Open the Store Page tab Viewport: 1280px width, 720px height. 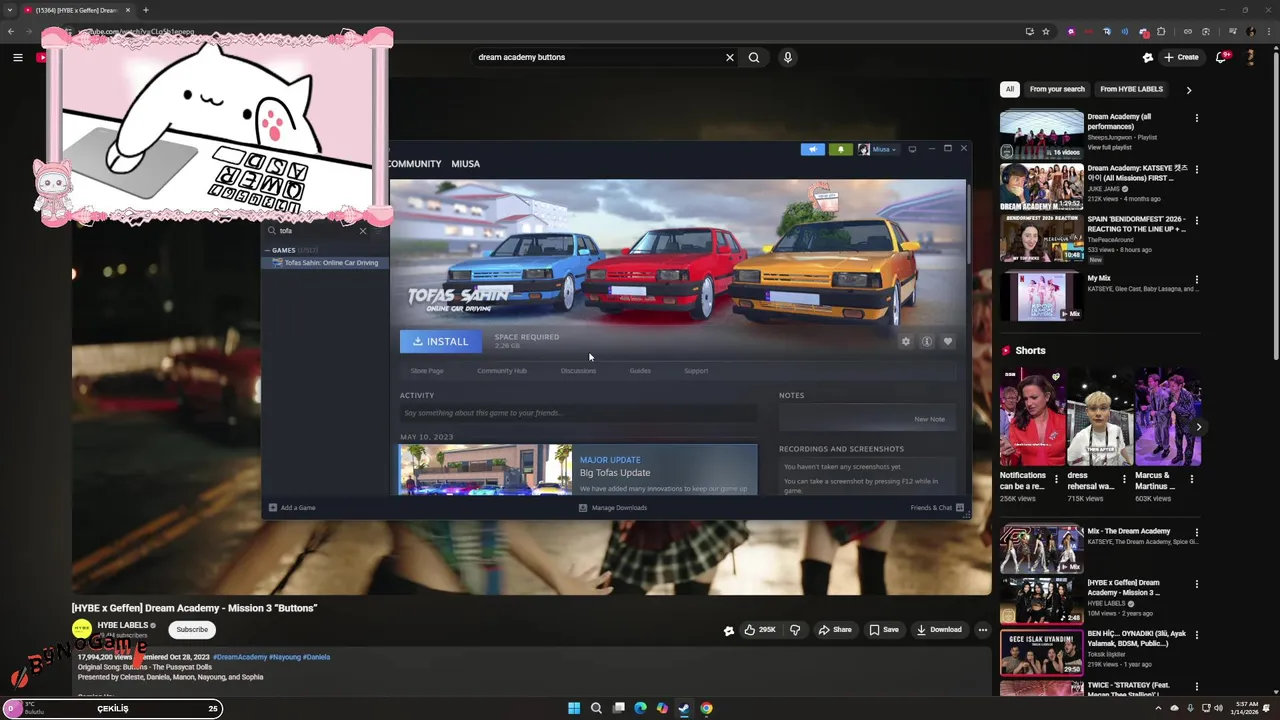tap(427, 371)
